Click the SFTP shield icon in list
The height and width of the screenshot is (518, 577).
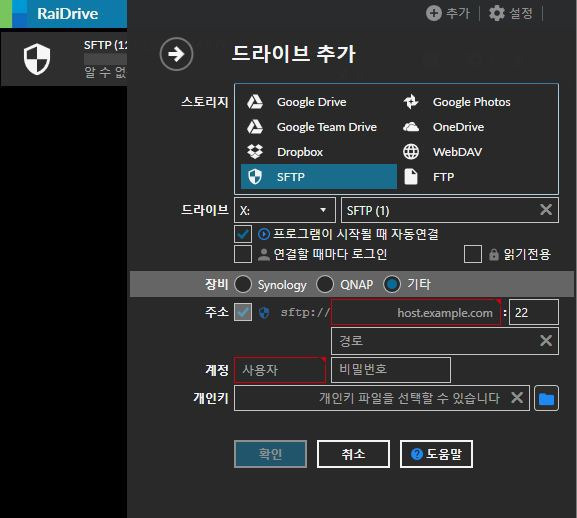click(255, 177)
